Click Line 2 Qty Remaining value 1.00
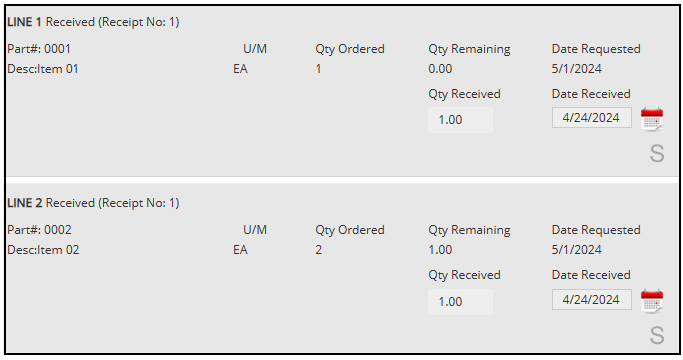The height and width of the screenshot is (360, 683). point(440,250)
